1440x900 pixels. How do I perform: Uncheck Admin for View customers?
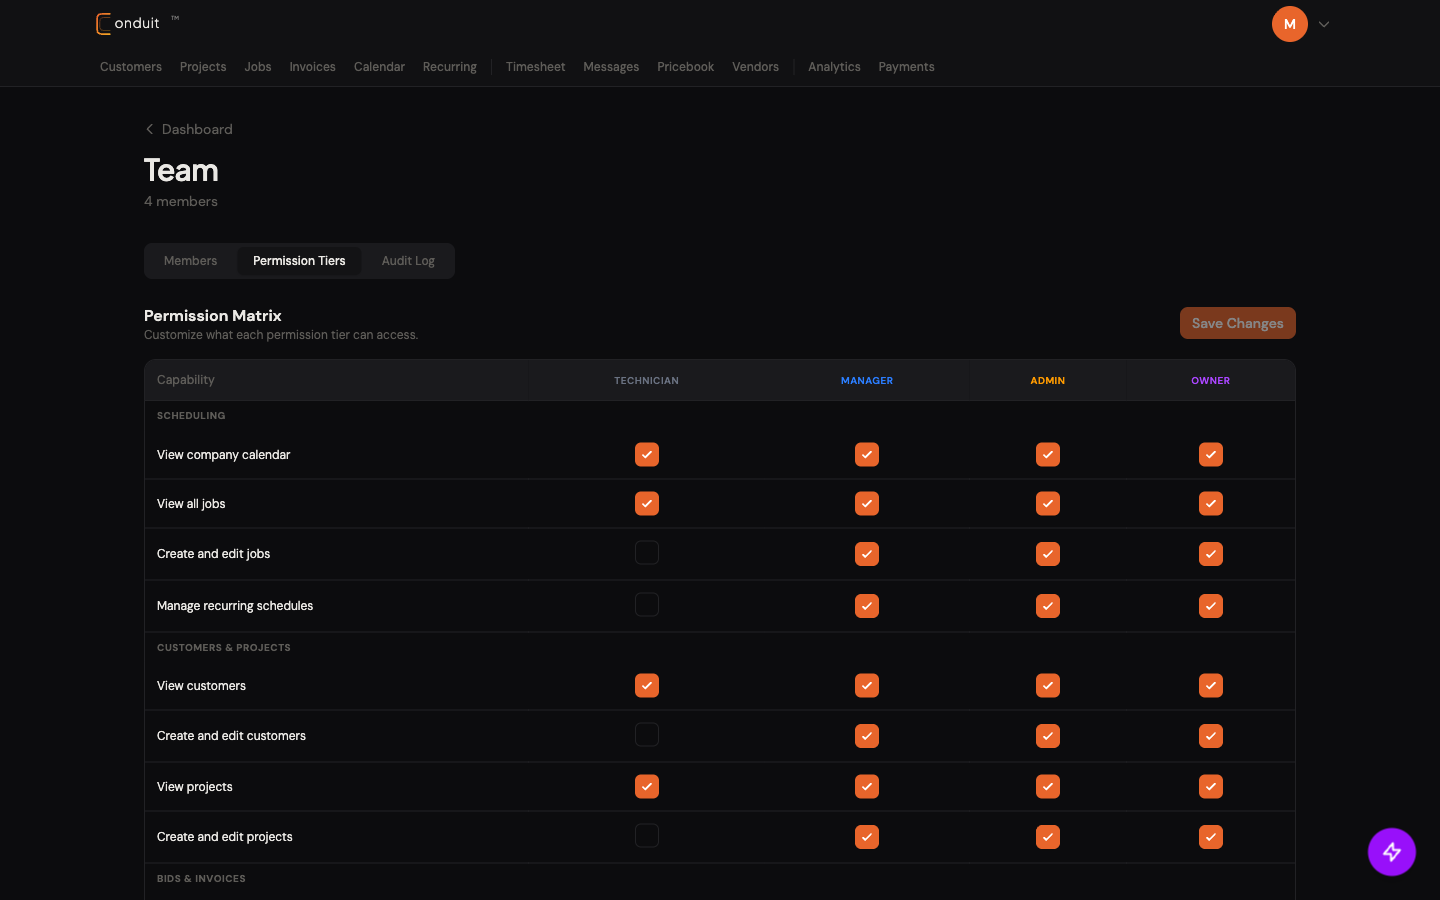pyautogui.click(x=1048, y=686)
